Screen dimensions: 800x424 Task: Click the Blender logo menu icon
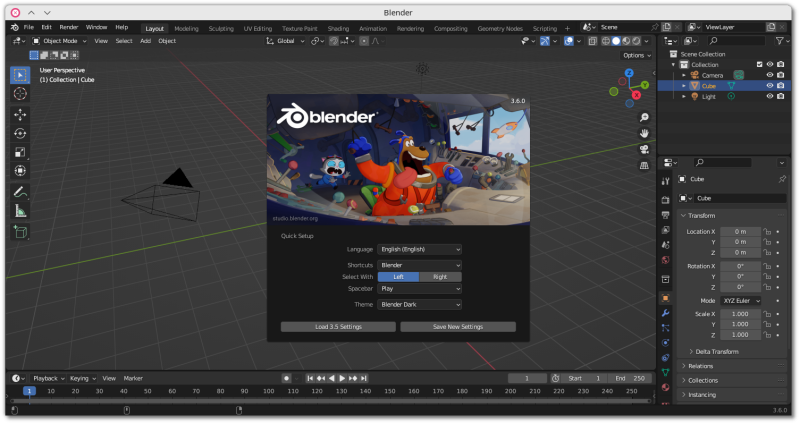click(15, 28)
